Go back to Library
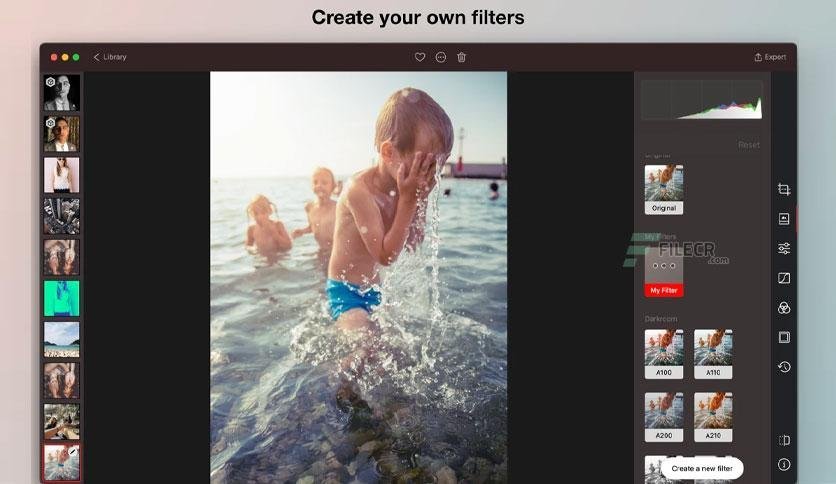This screenshot has width=836, height=484. click(110, 57)
